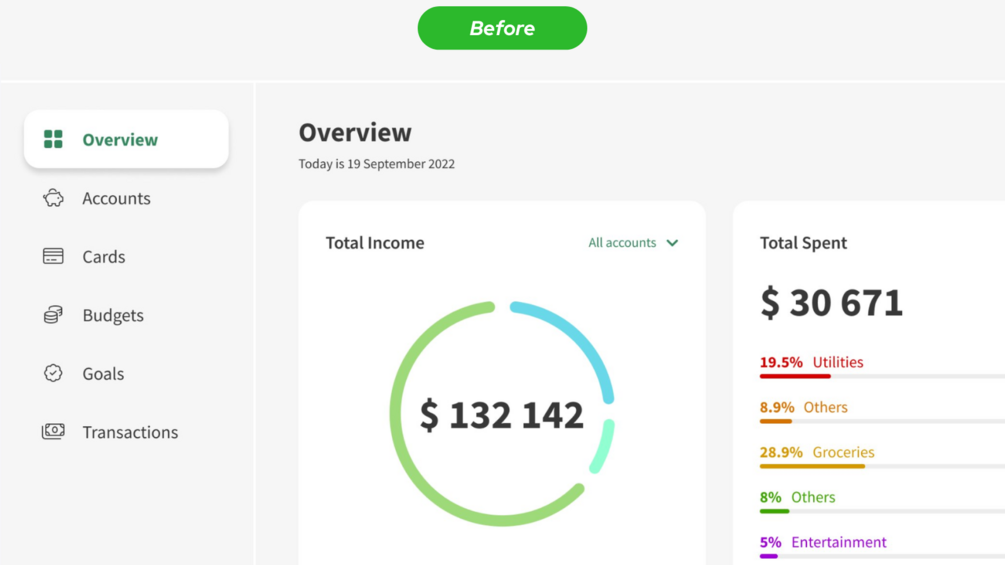The height and width of the screenshot is (565, 1005).
Task: Click the Utilities spending category
Action: [837, 362]
